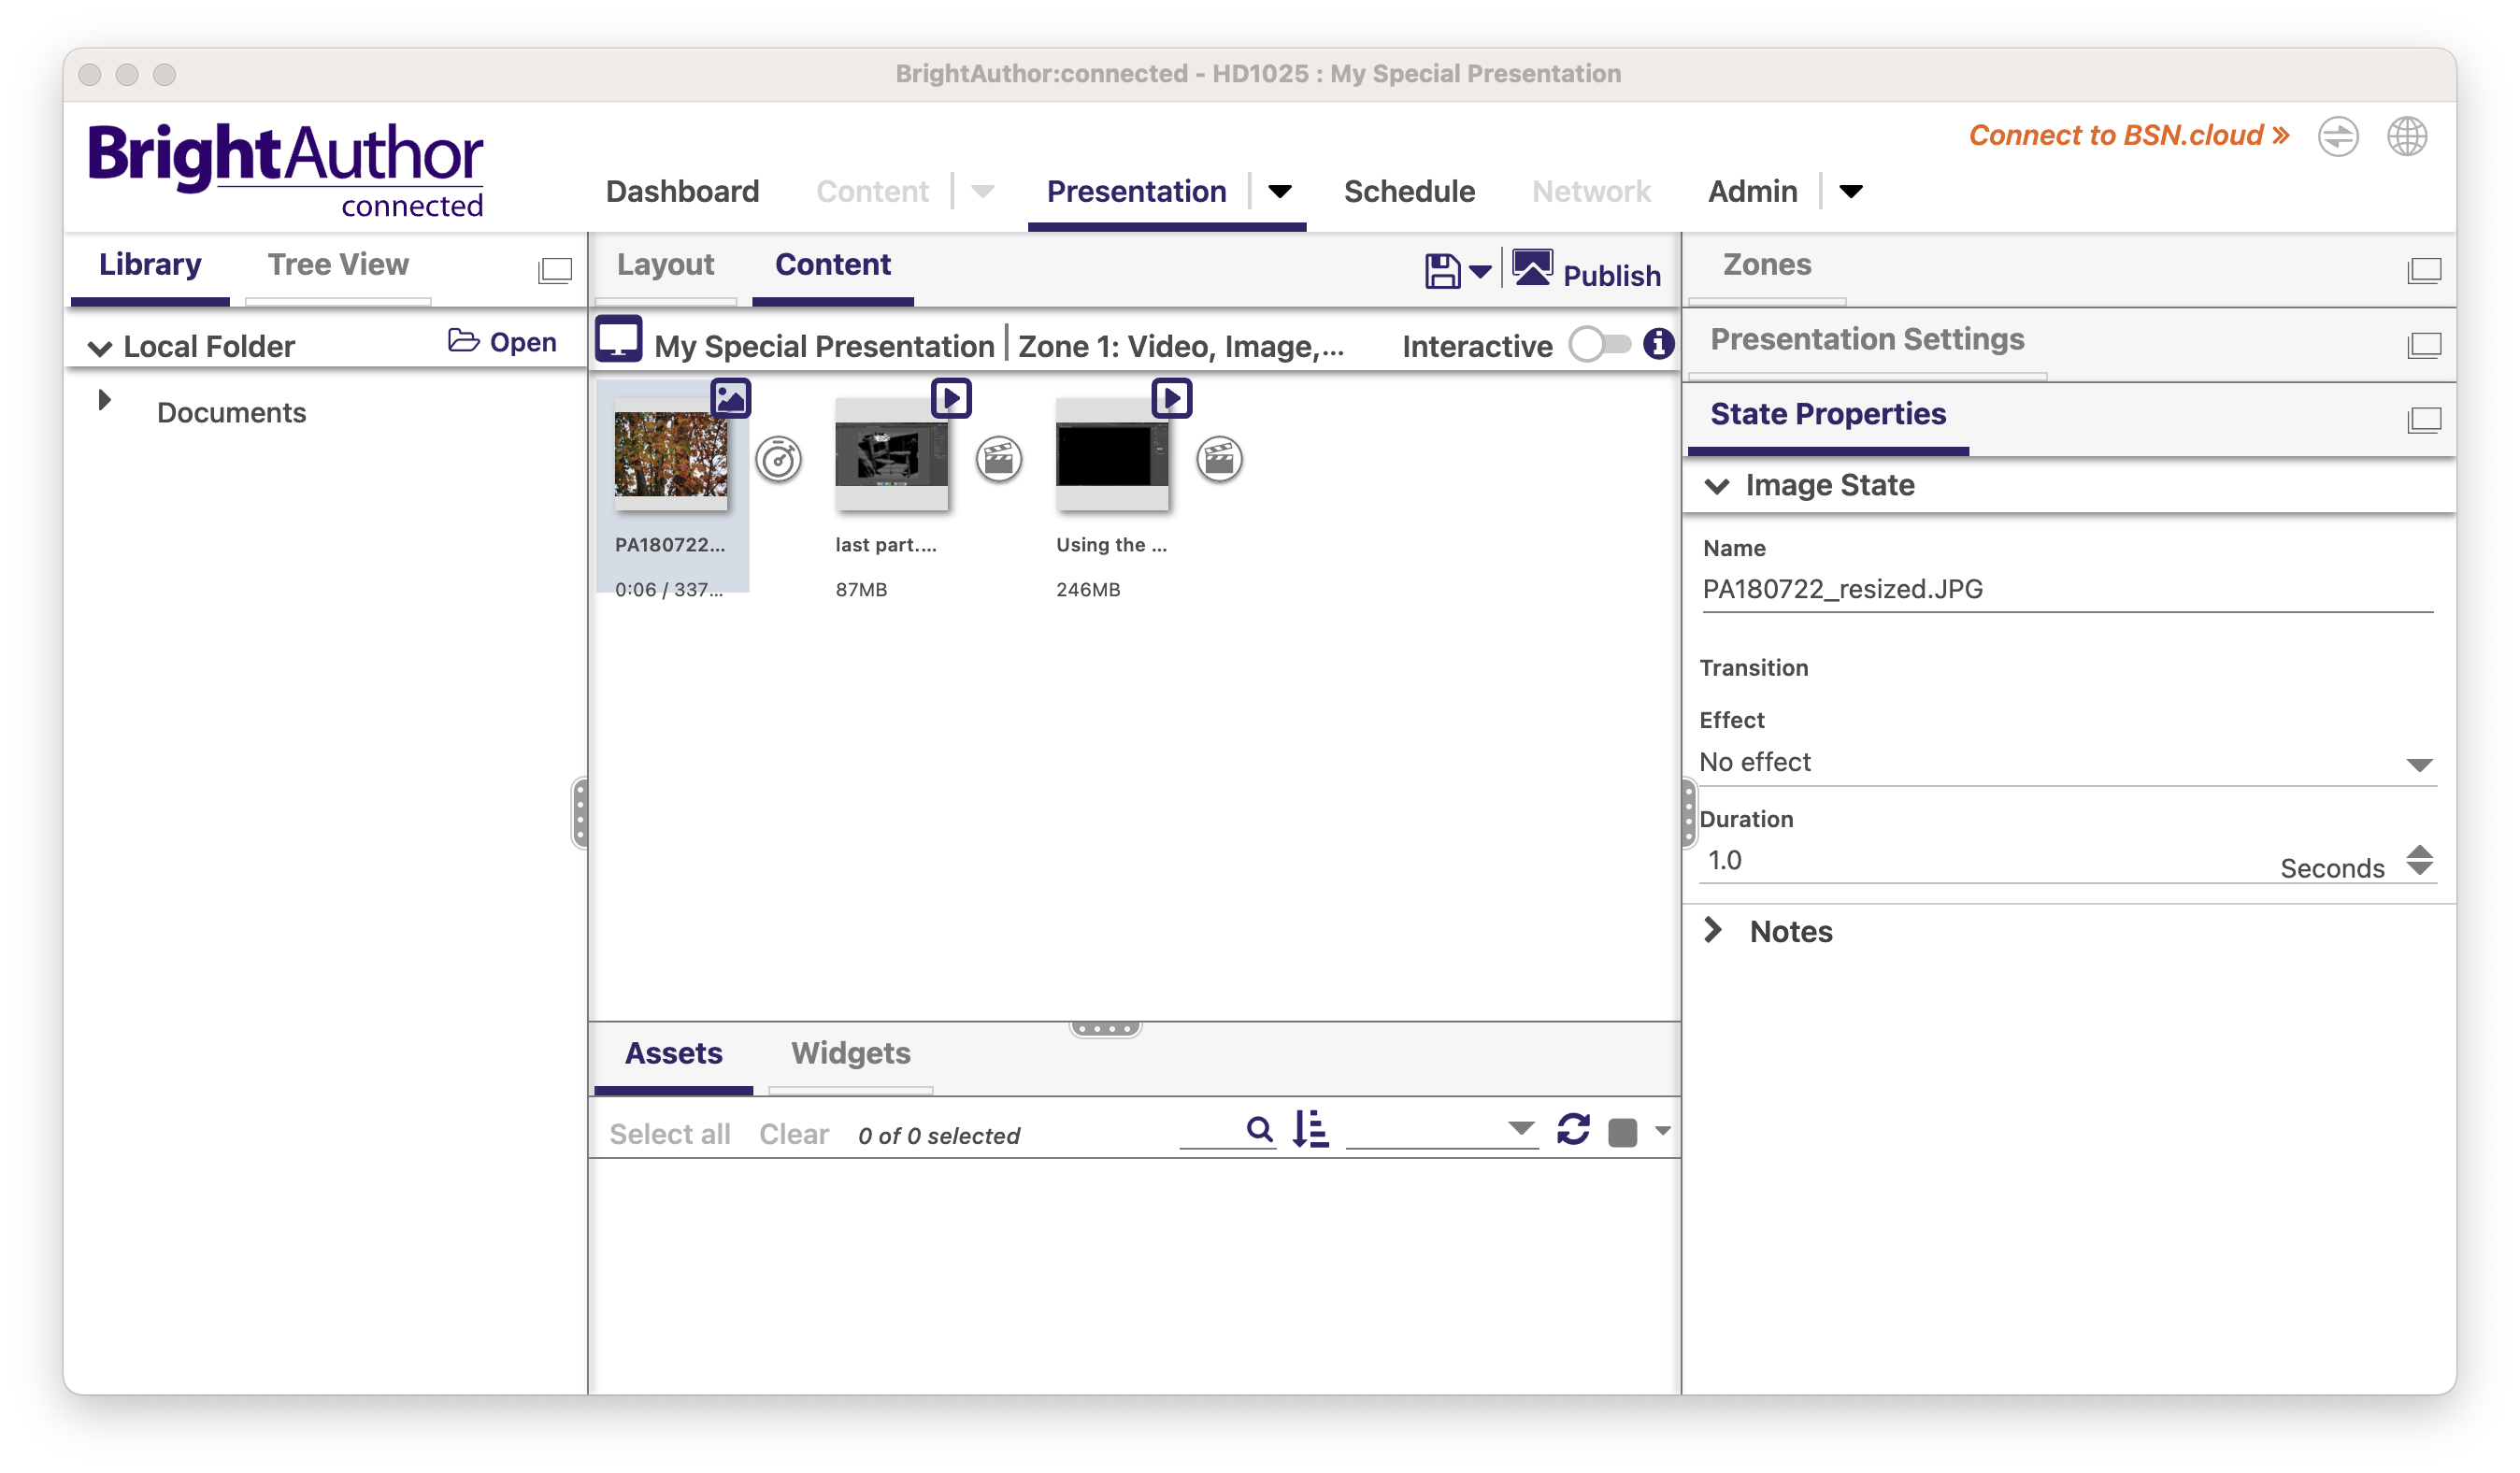2520x1473 pixels.
Task: Expand the Documents folder
Action: click(104, 400)
